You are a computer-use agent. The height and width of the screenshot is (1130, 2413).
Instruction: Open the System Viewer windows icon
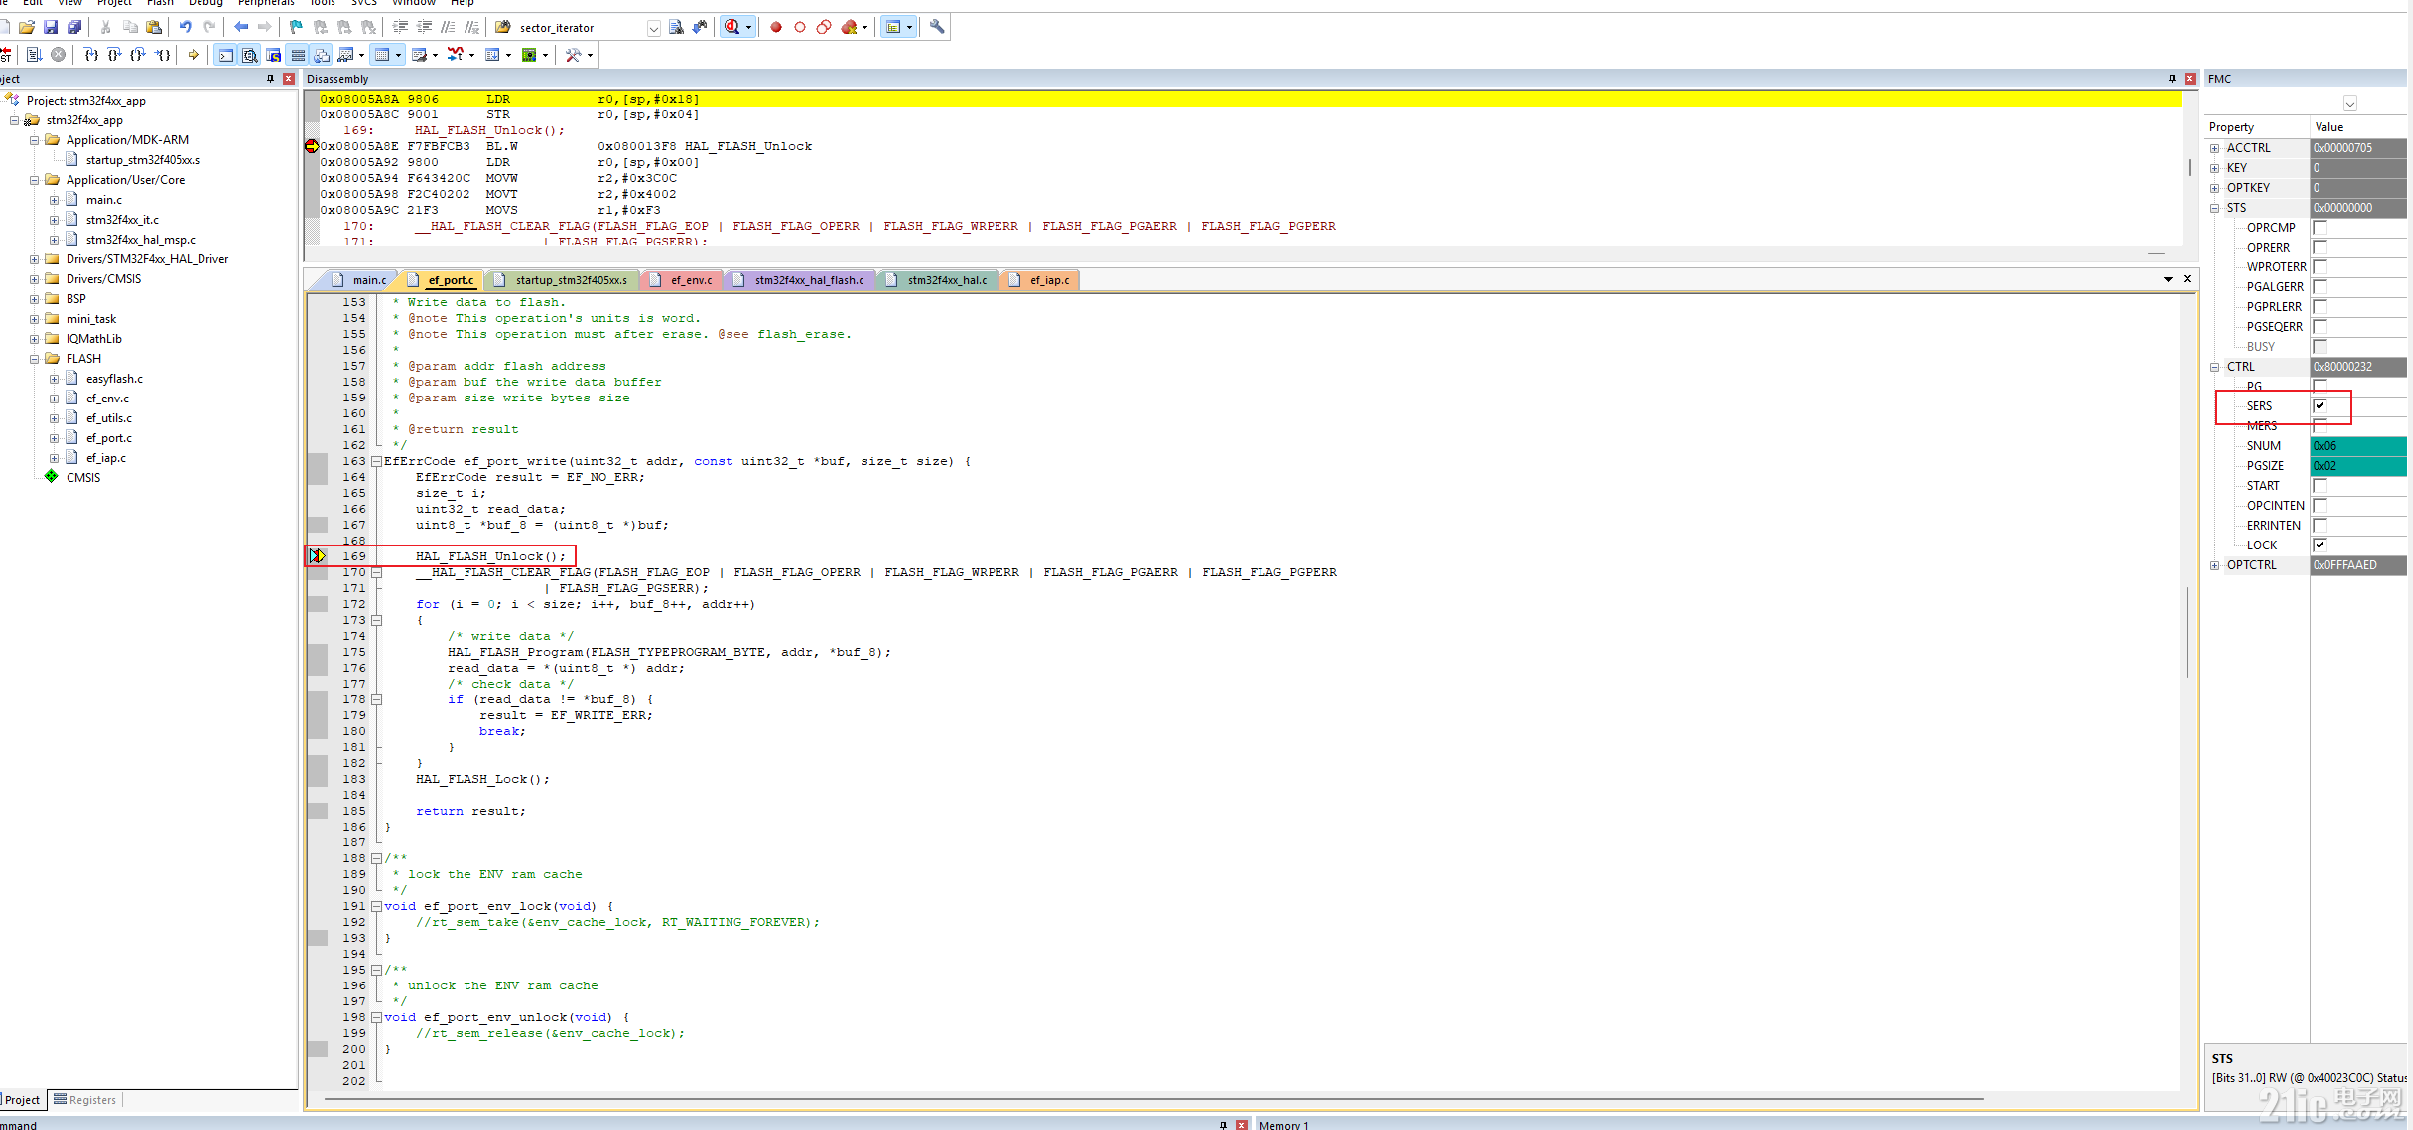[x=529, y=55]
